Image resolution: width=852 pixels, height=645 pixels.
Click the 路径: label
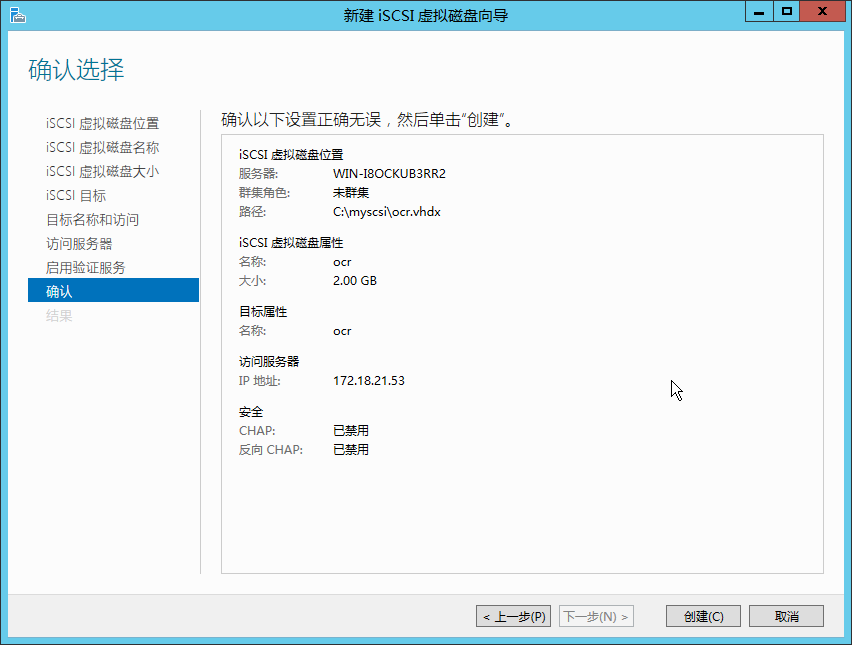(252, 212)
